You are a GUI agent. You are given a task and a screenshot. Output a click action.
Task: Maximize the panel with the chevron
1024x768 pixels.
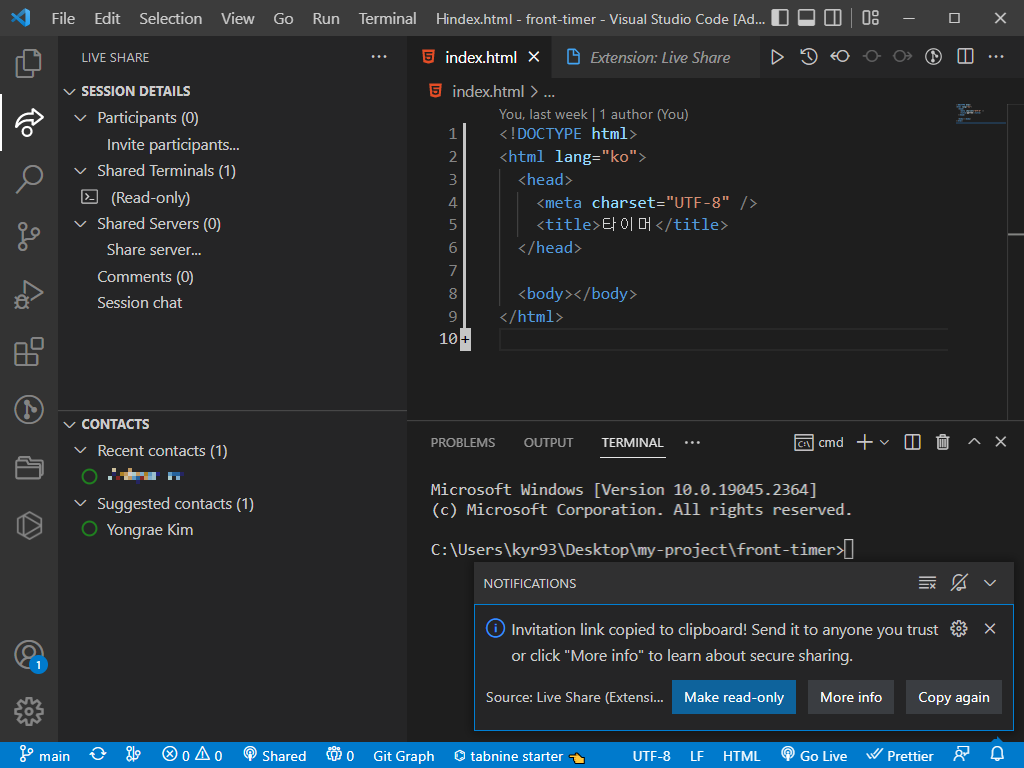click(x=973, y=441)
